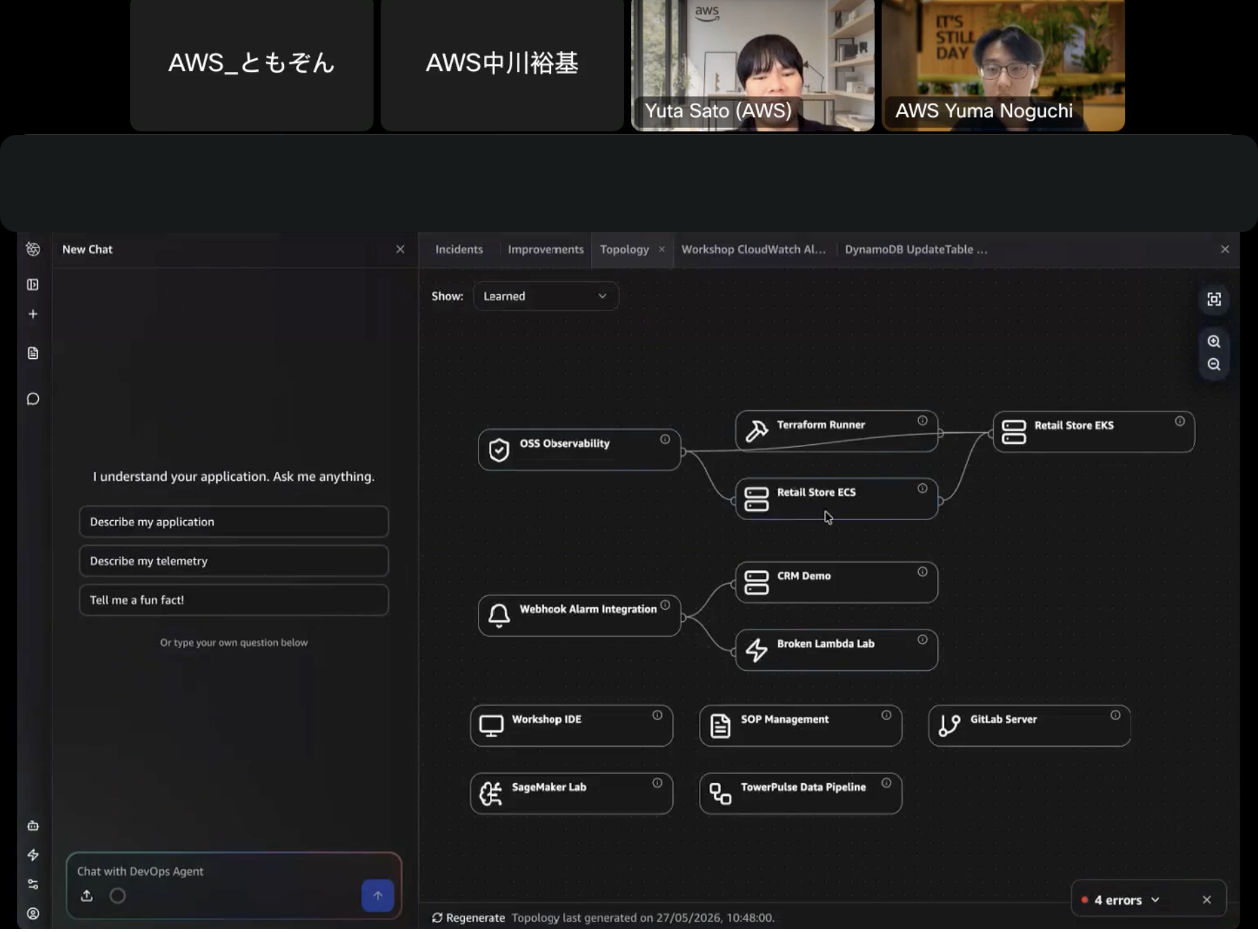The image size is (1258, 932).
Task: Close the New Chat panel
Action: click(x=400, y=250)
